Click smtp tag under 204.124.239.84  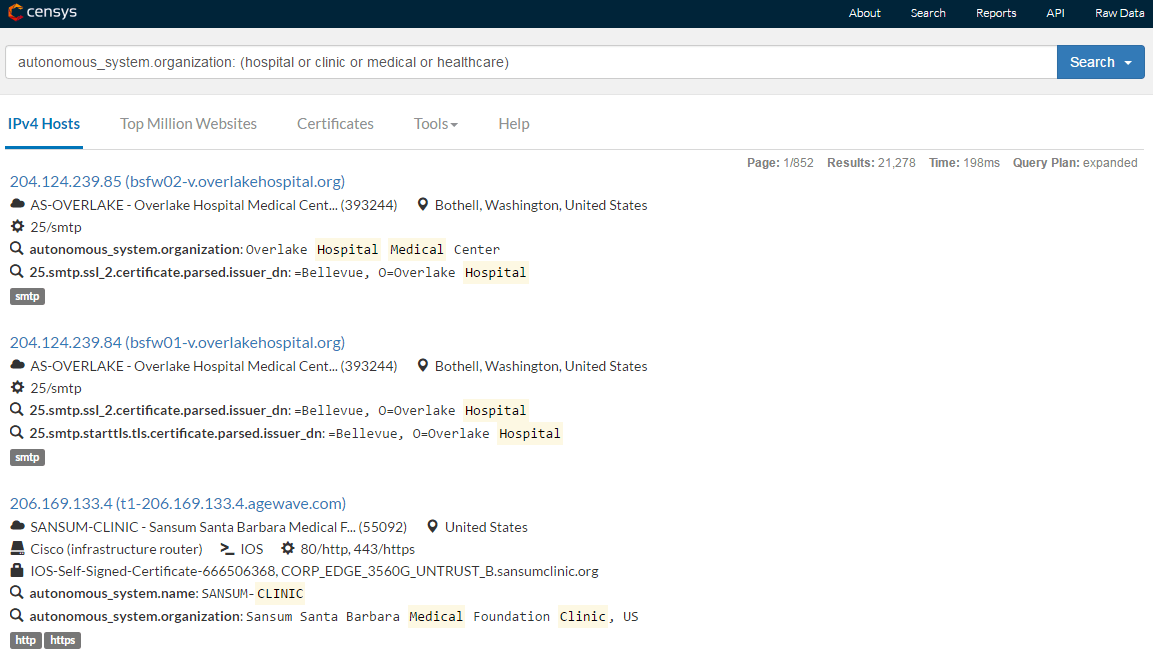[x=27, y=458]
